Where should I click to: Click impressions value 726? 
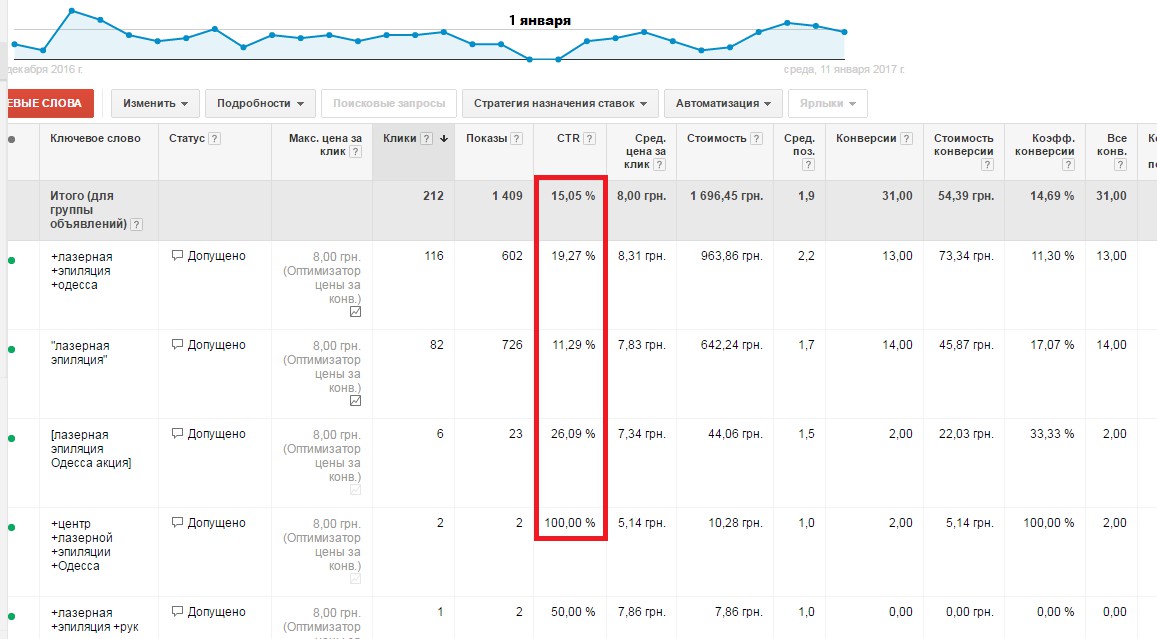(x=512, y=345)
